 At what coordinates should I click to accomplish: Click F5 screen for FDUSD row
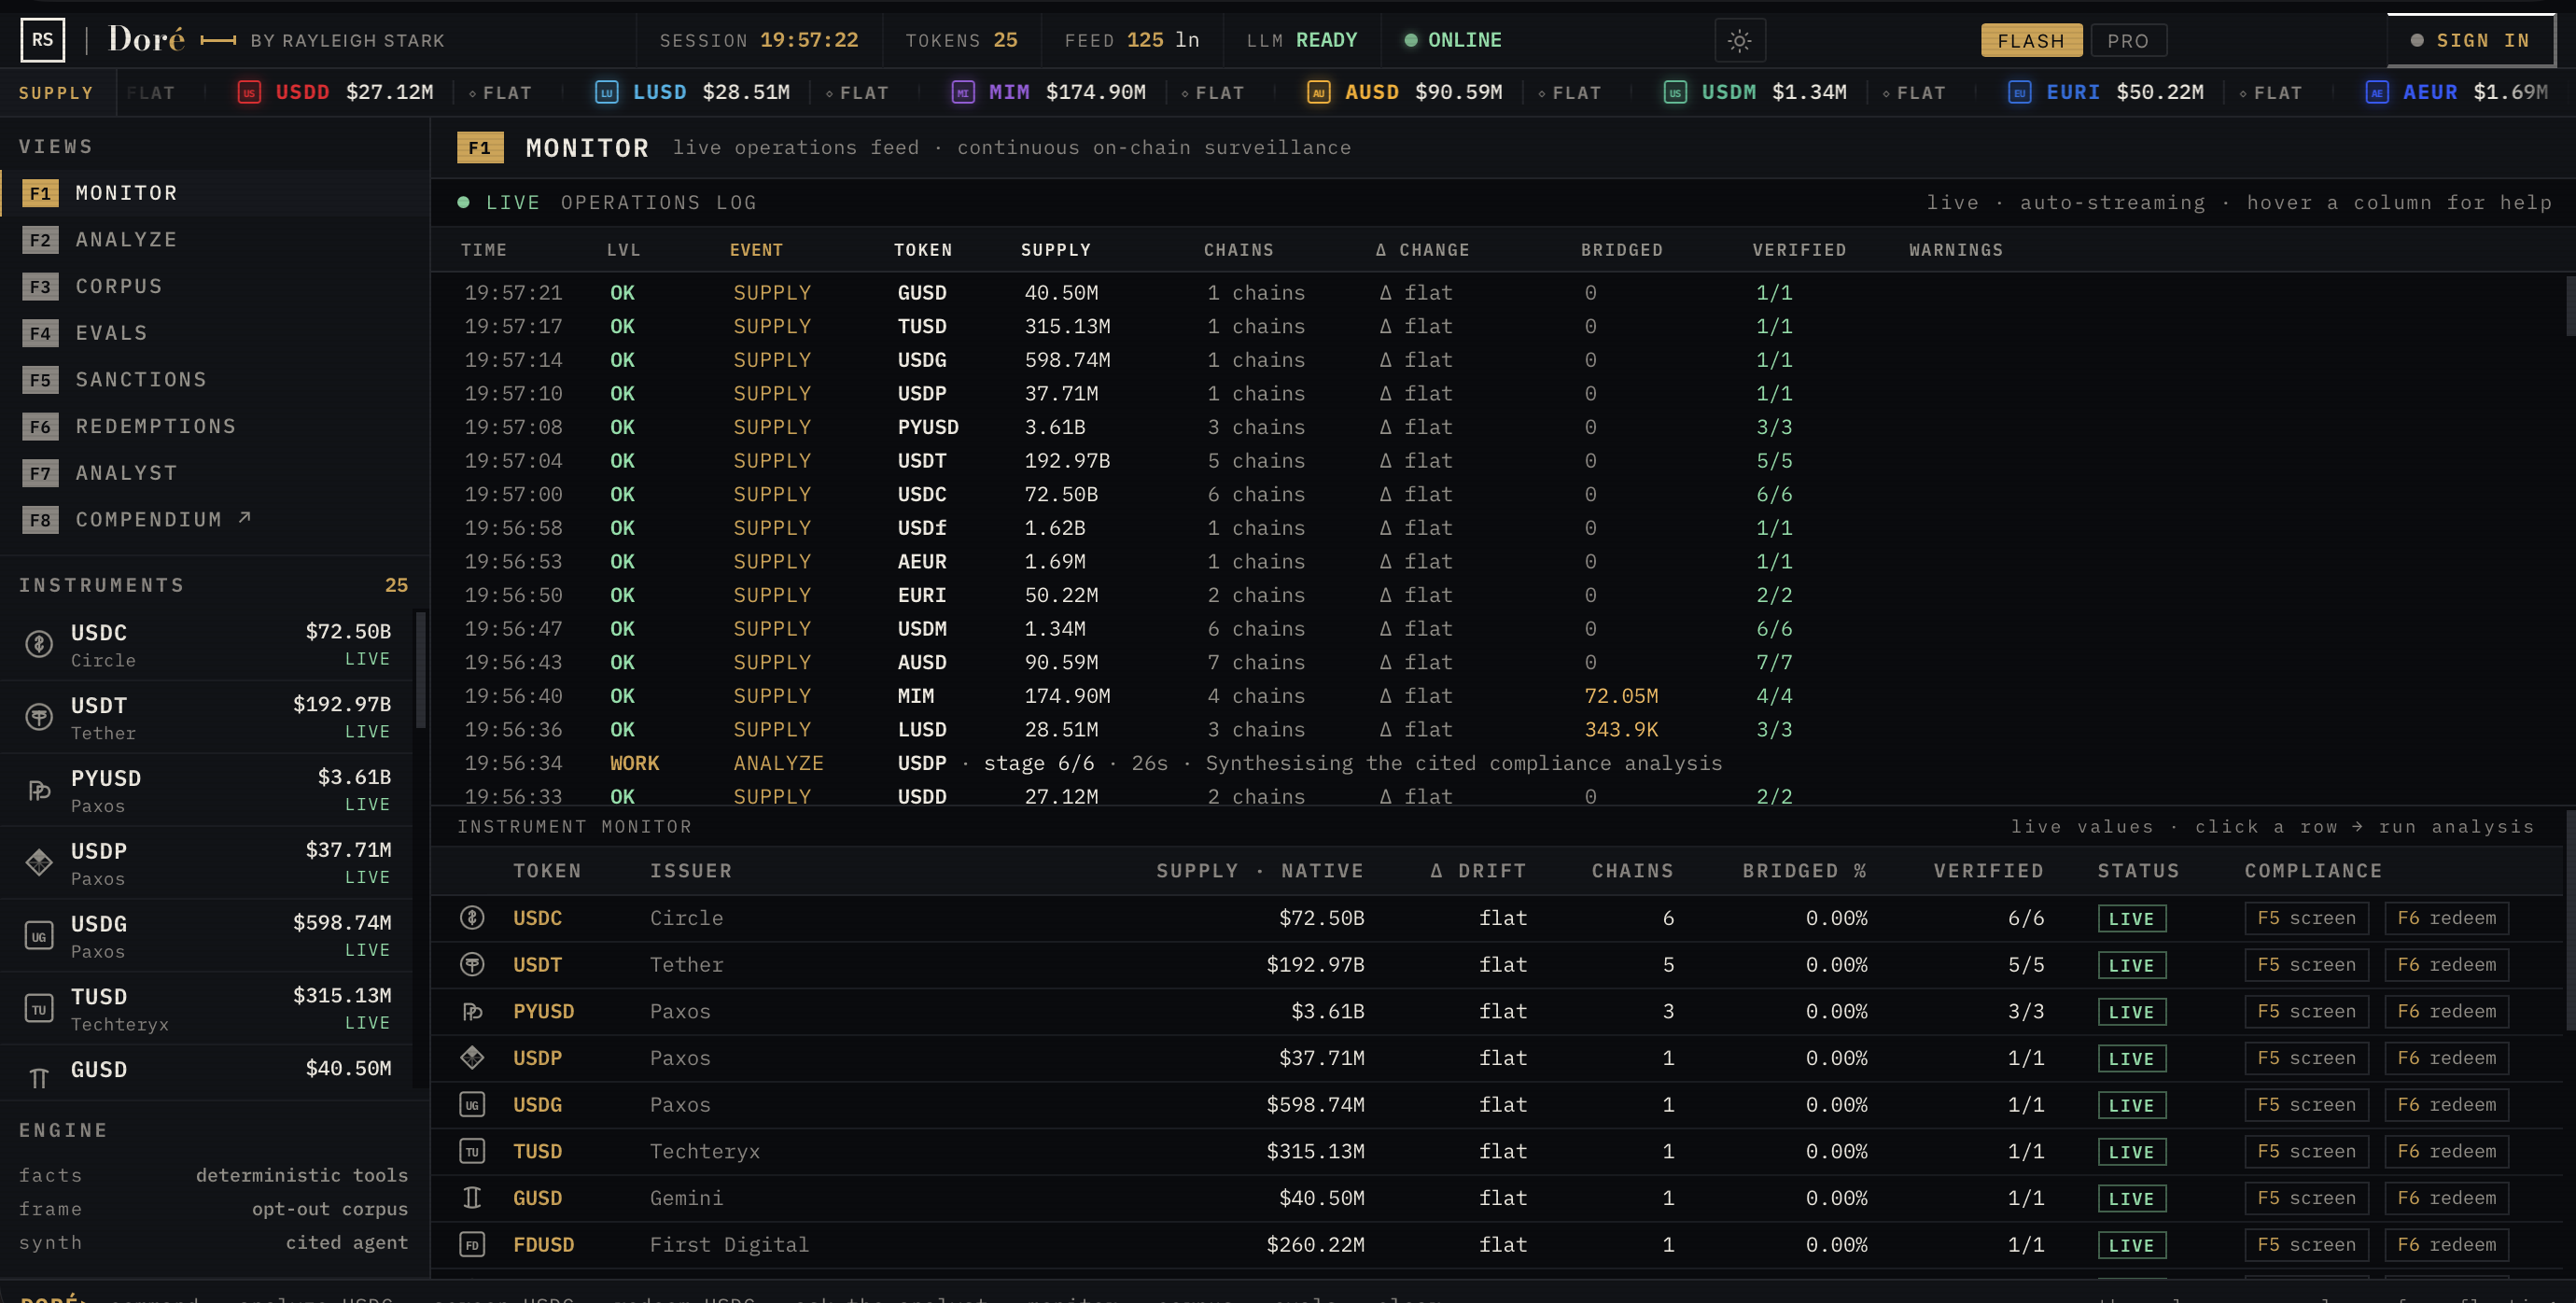pos(2306,1244)
